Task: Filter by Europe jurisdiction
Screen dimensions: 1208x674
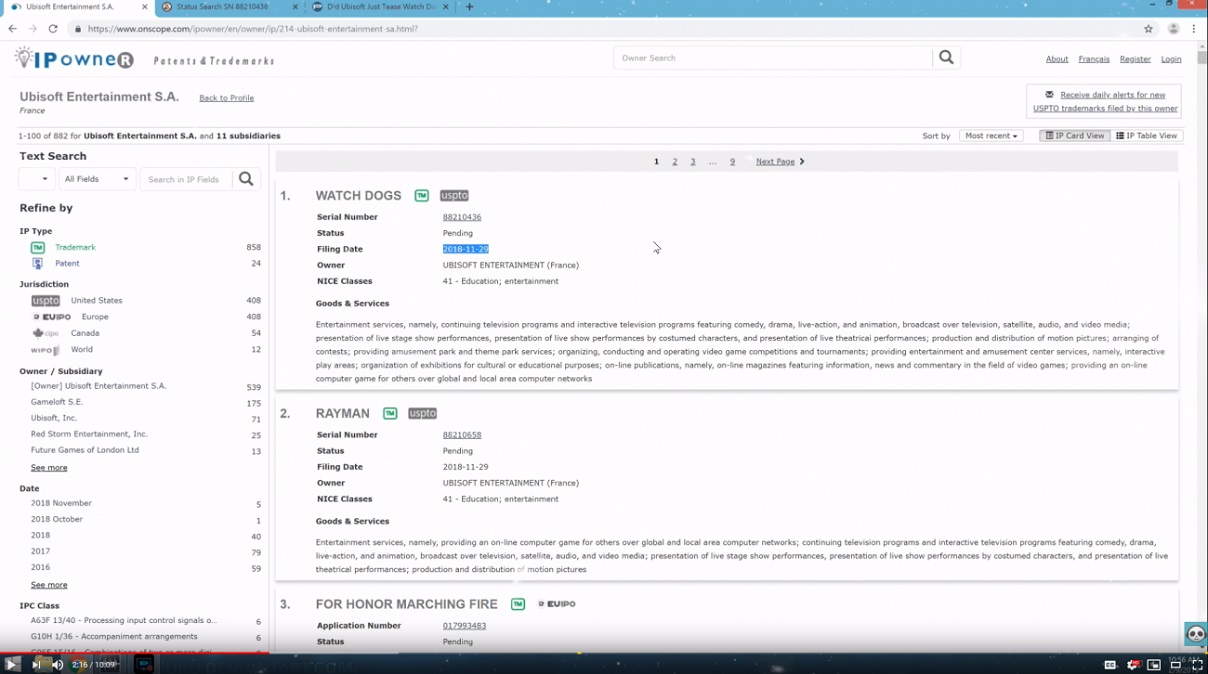Action: pyautogui.click(x=95, y=317)
